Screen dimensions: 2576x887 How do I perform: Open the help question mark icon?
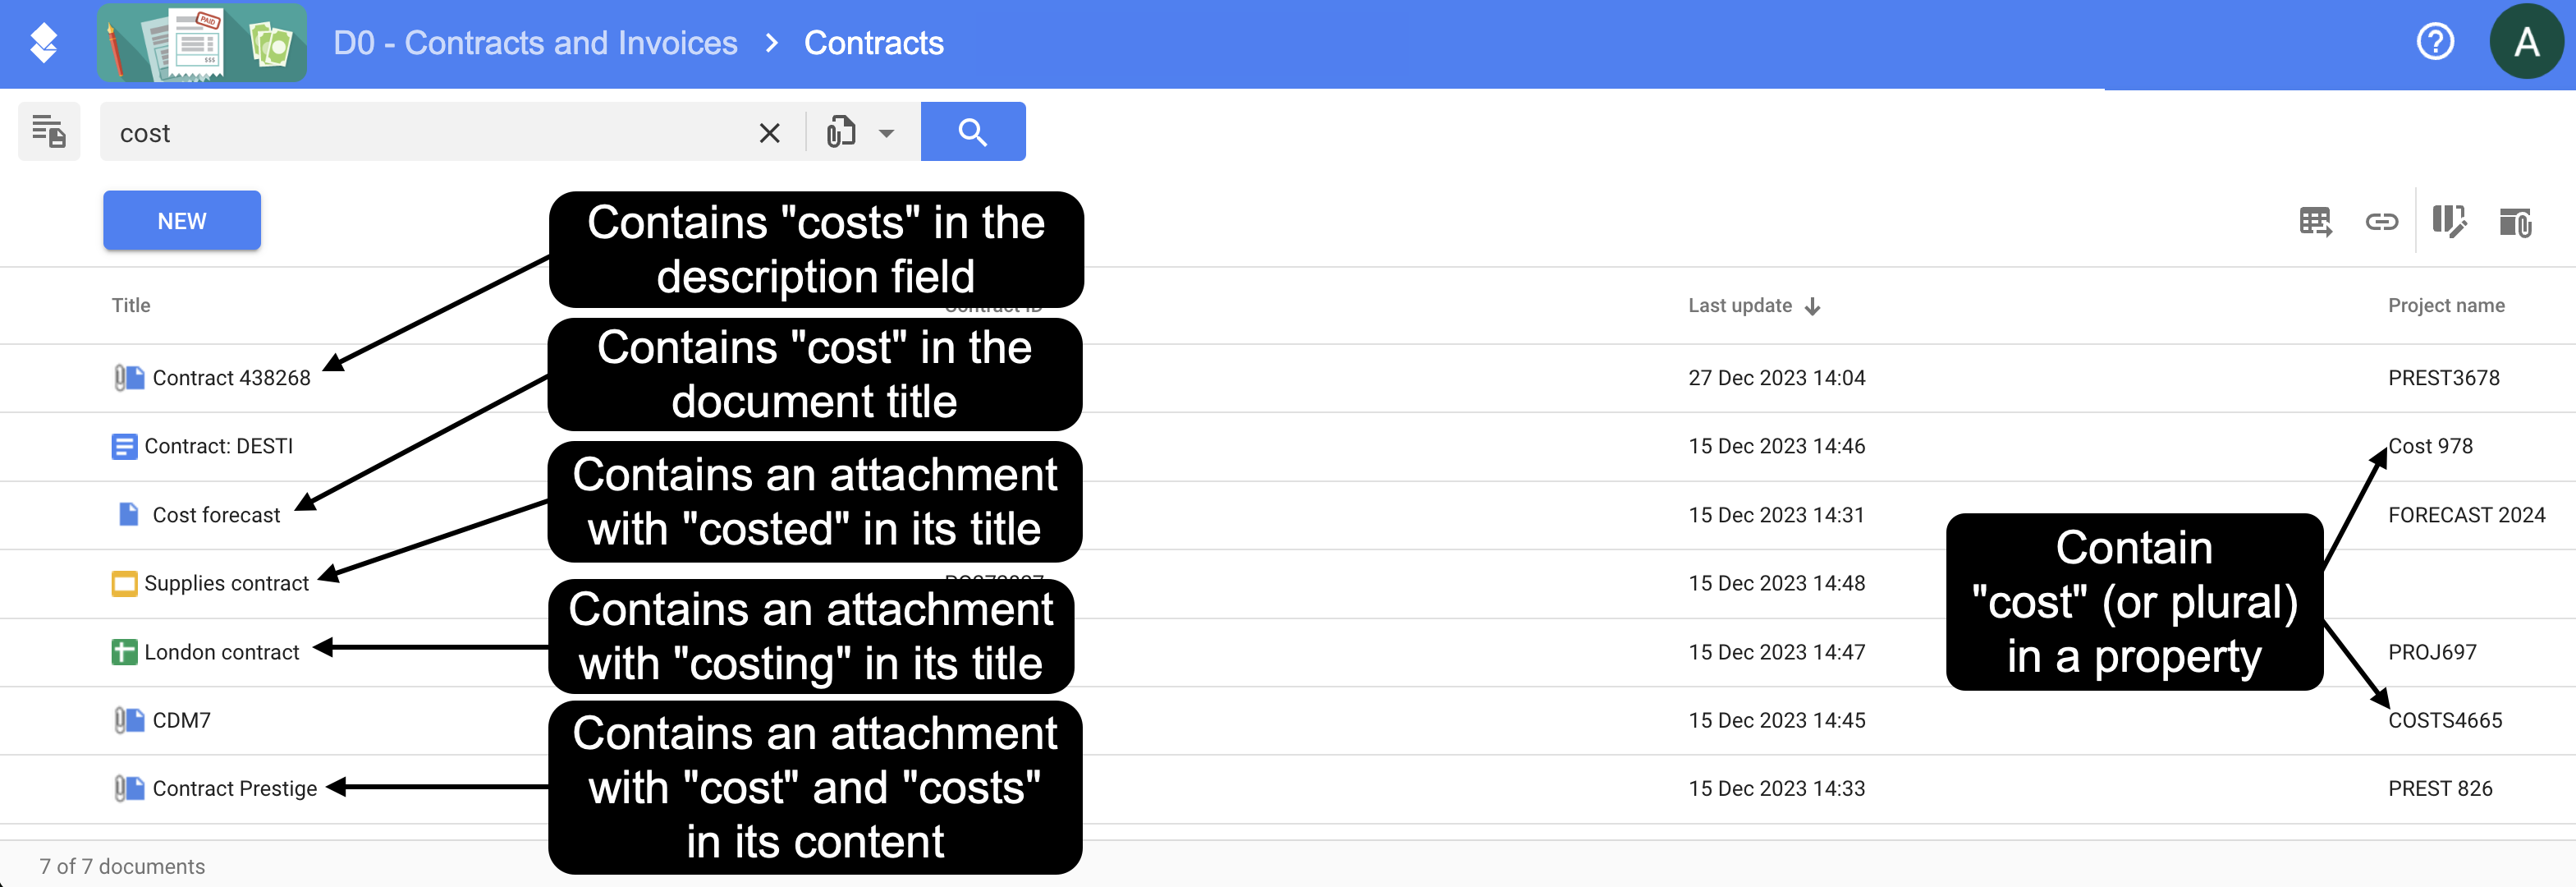2435,42
